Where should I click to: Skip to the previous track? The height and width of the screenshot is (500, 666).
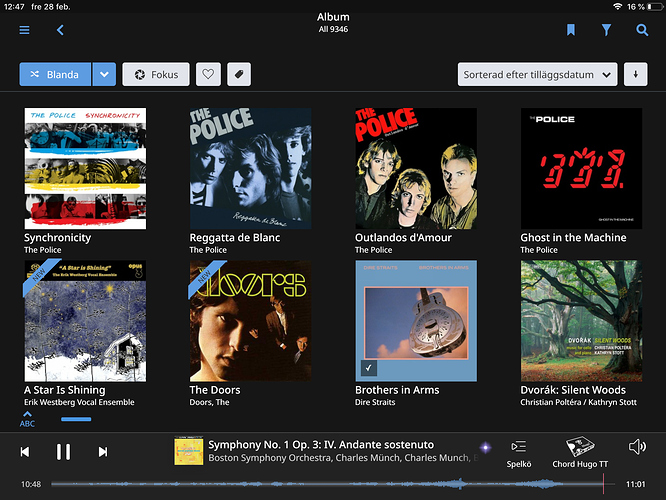click(x=25, y=452)
